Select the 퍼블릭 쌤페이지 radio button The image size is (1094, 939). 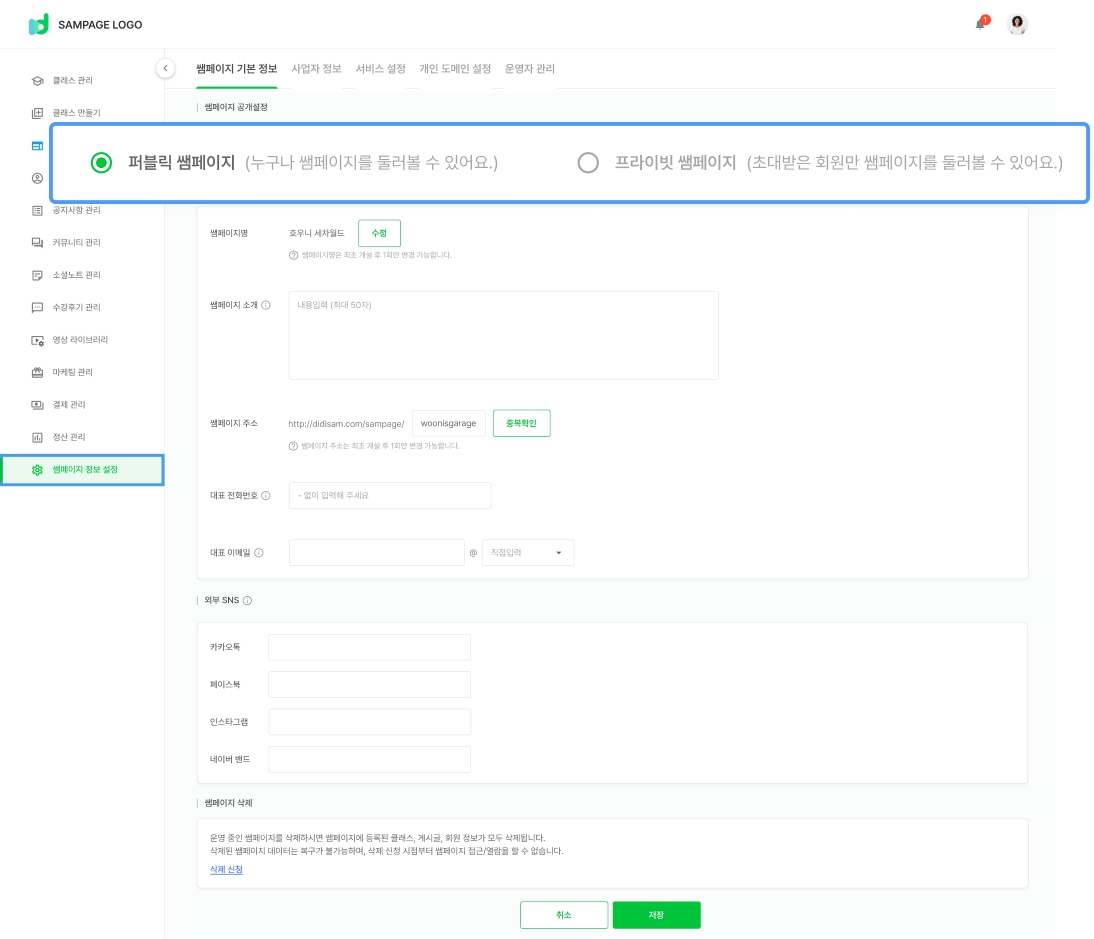coord(101,162)
